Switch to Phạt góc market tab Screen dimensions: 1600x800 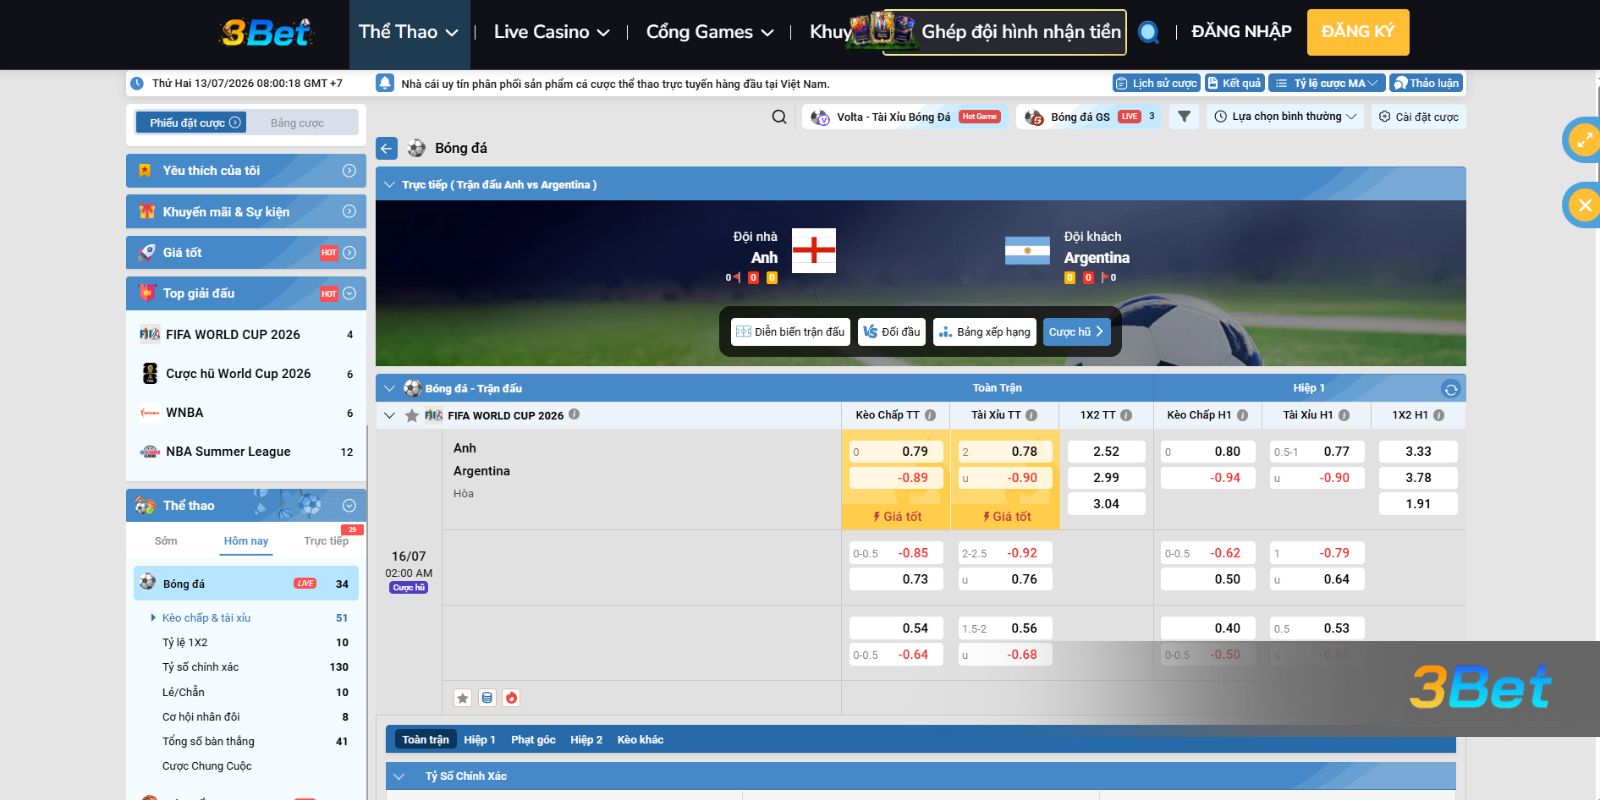[533, 740]
